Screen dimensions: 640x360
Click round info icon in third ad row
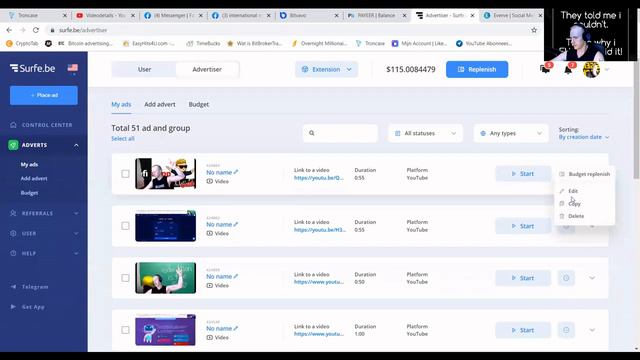566,278
